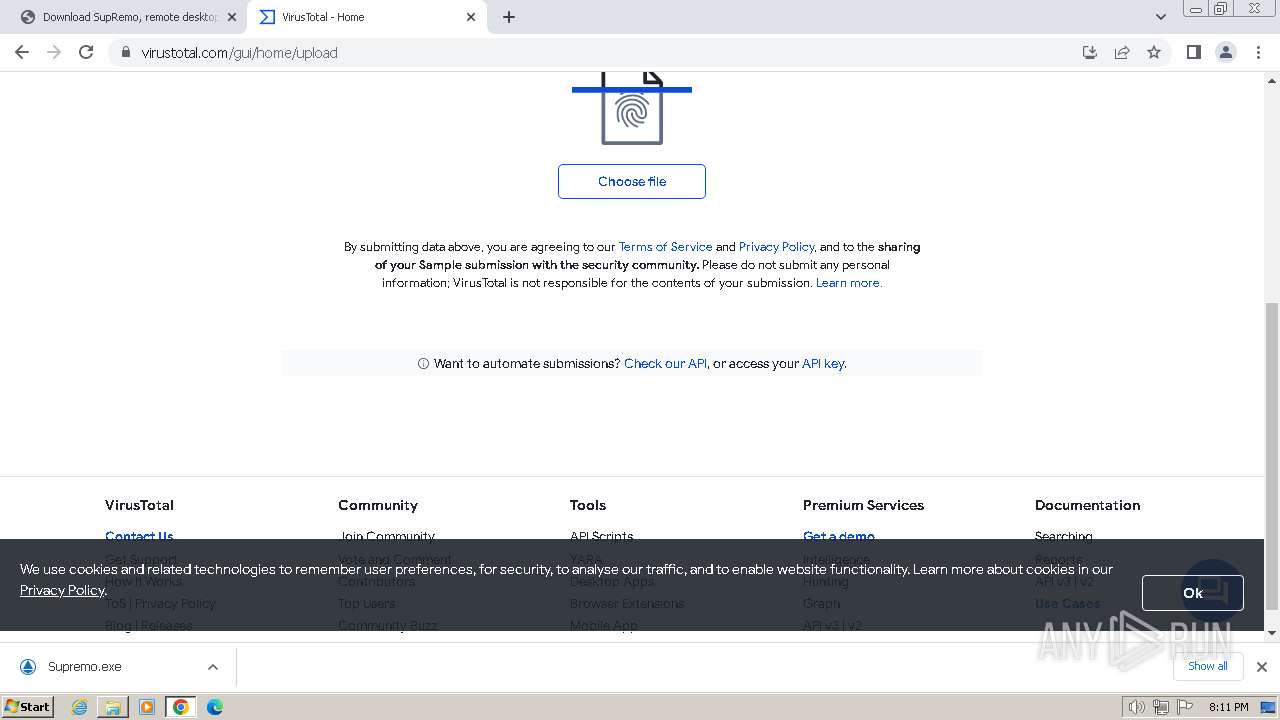Open the API key link
This screenshot has width=1280, height=720.
pos(823,364)
